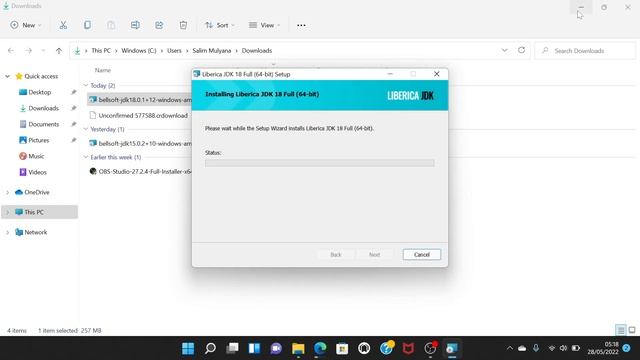Click the Name column header

[103, 70]
